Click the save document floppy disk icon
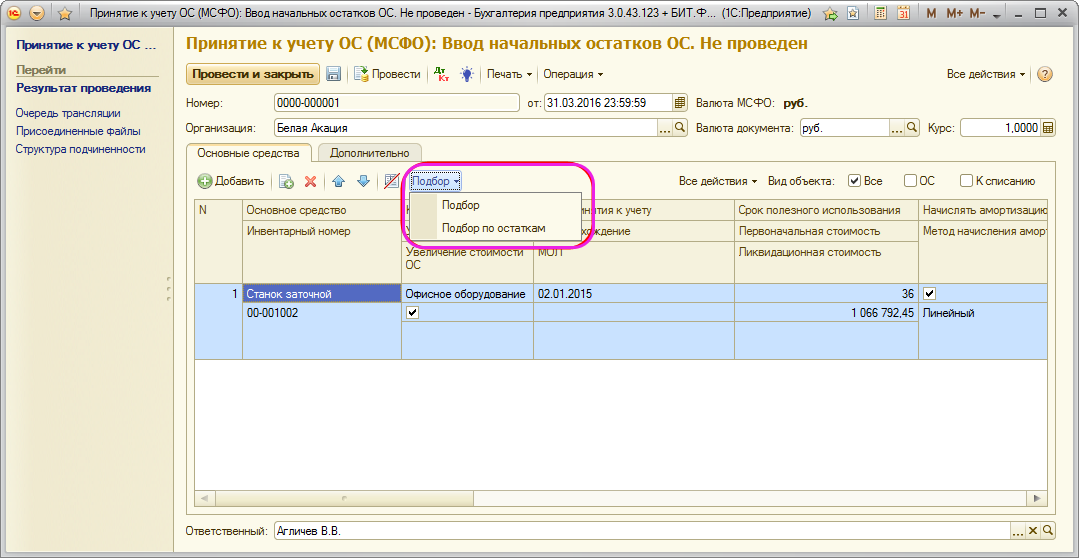Screen dimensions: 1079x558 334,74
